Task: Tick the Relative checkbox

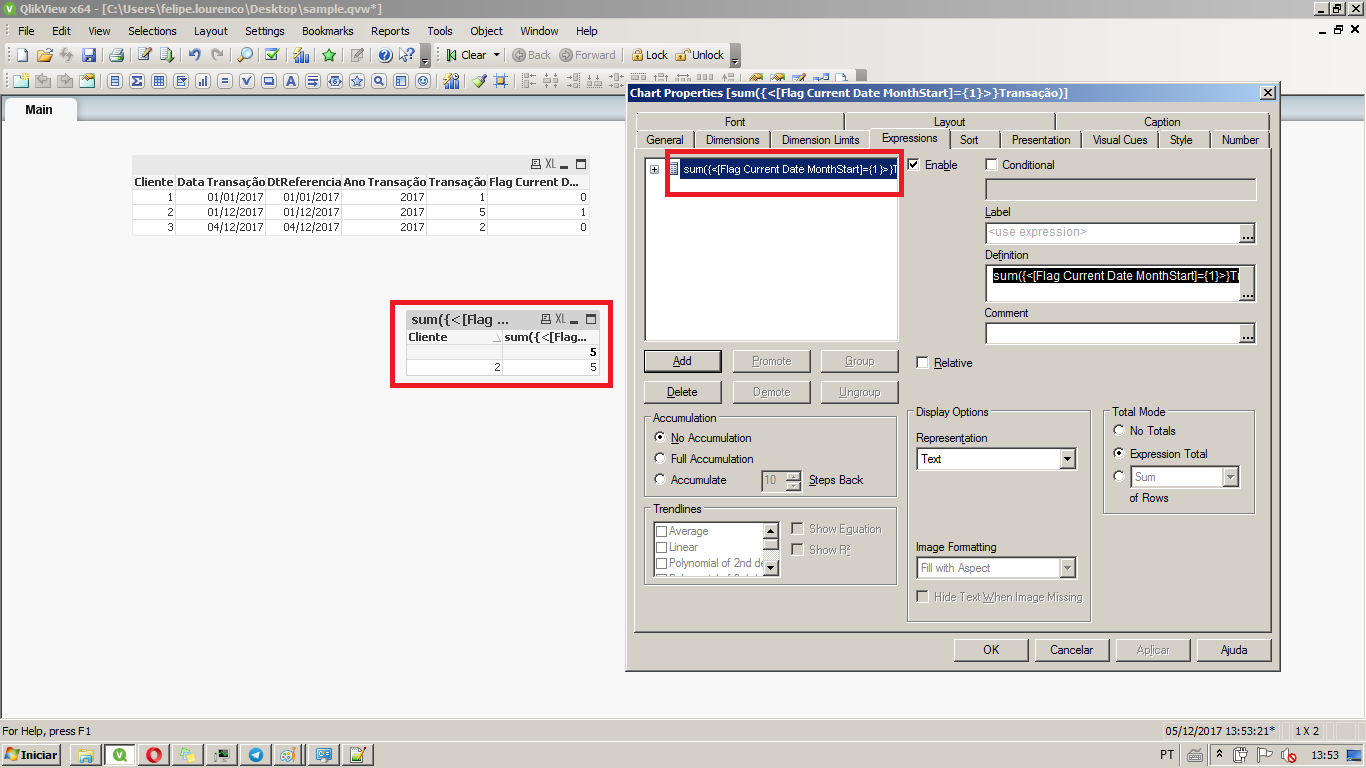Action: [x=922, y=363]
